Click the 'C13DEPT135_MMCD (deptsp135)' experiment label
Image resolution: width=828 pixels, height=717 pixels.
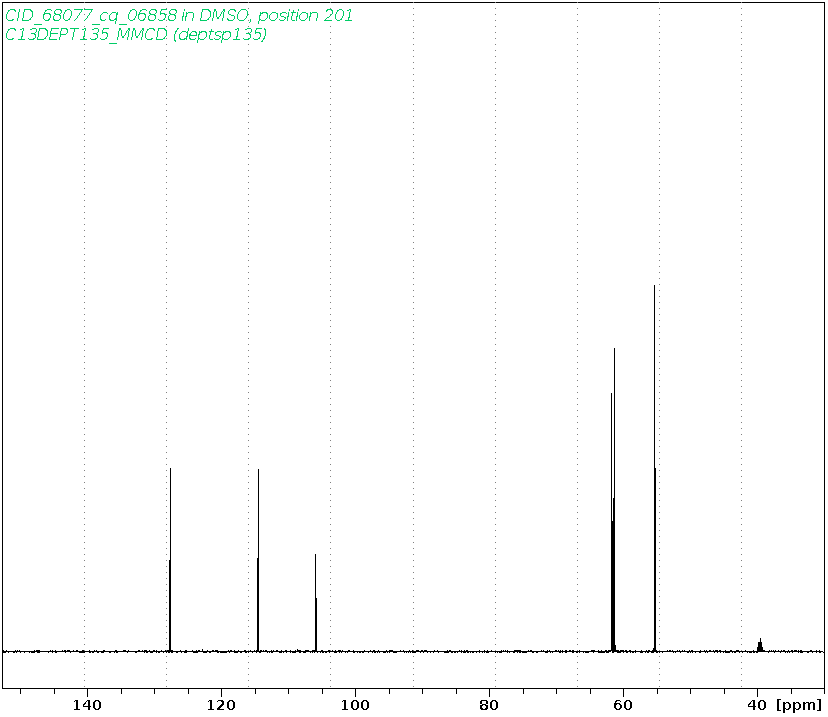tap(136, 34)
